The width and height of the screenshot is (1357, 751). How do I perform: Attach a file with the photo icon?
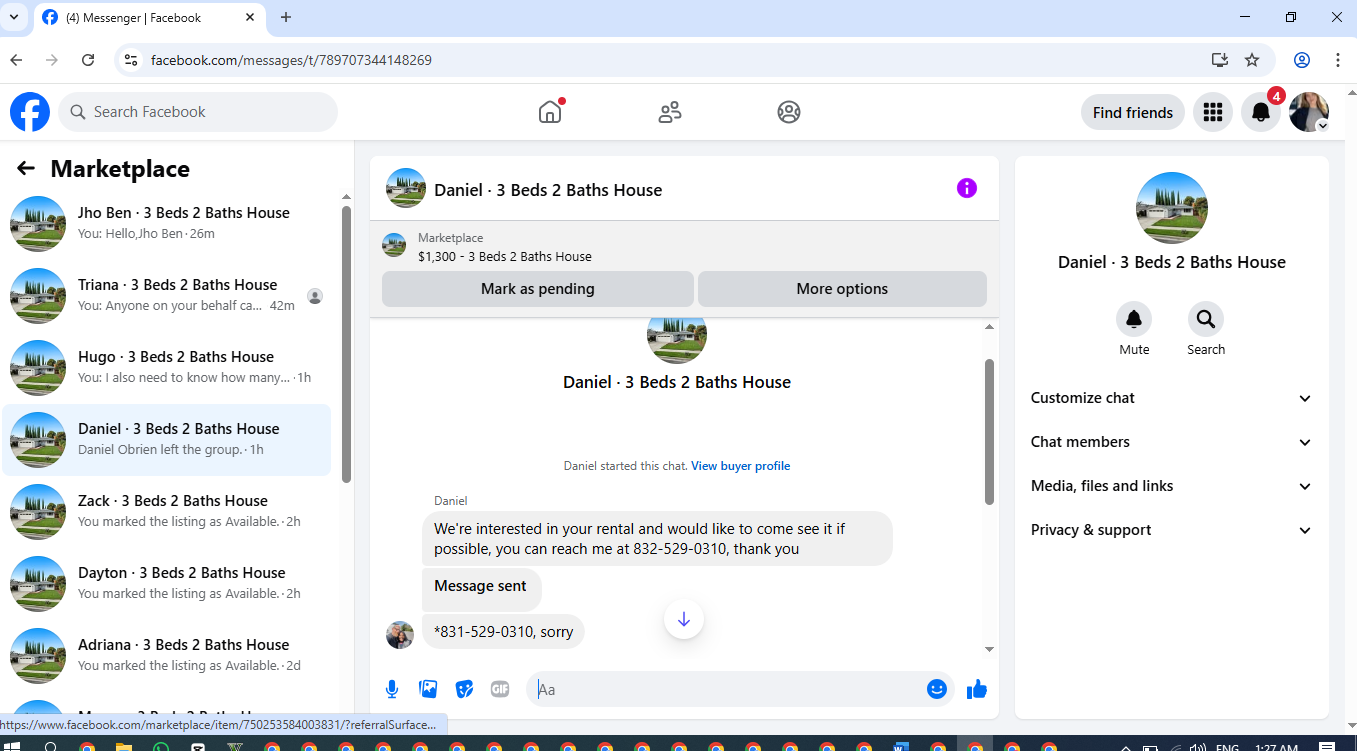[428, 689]
